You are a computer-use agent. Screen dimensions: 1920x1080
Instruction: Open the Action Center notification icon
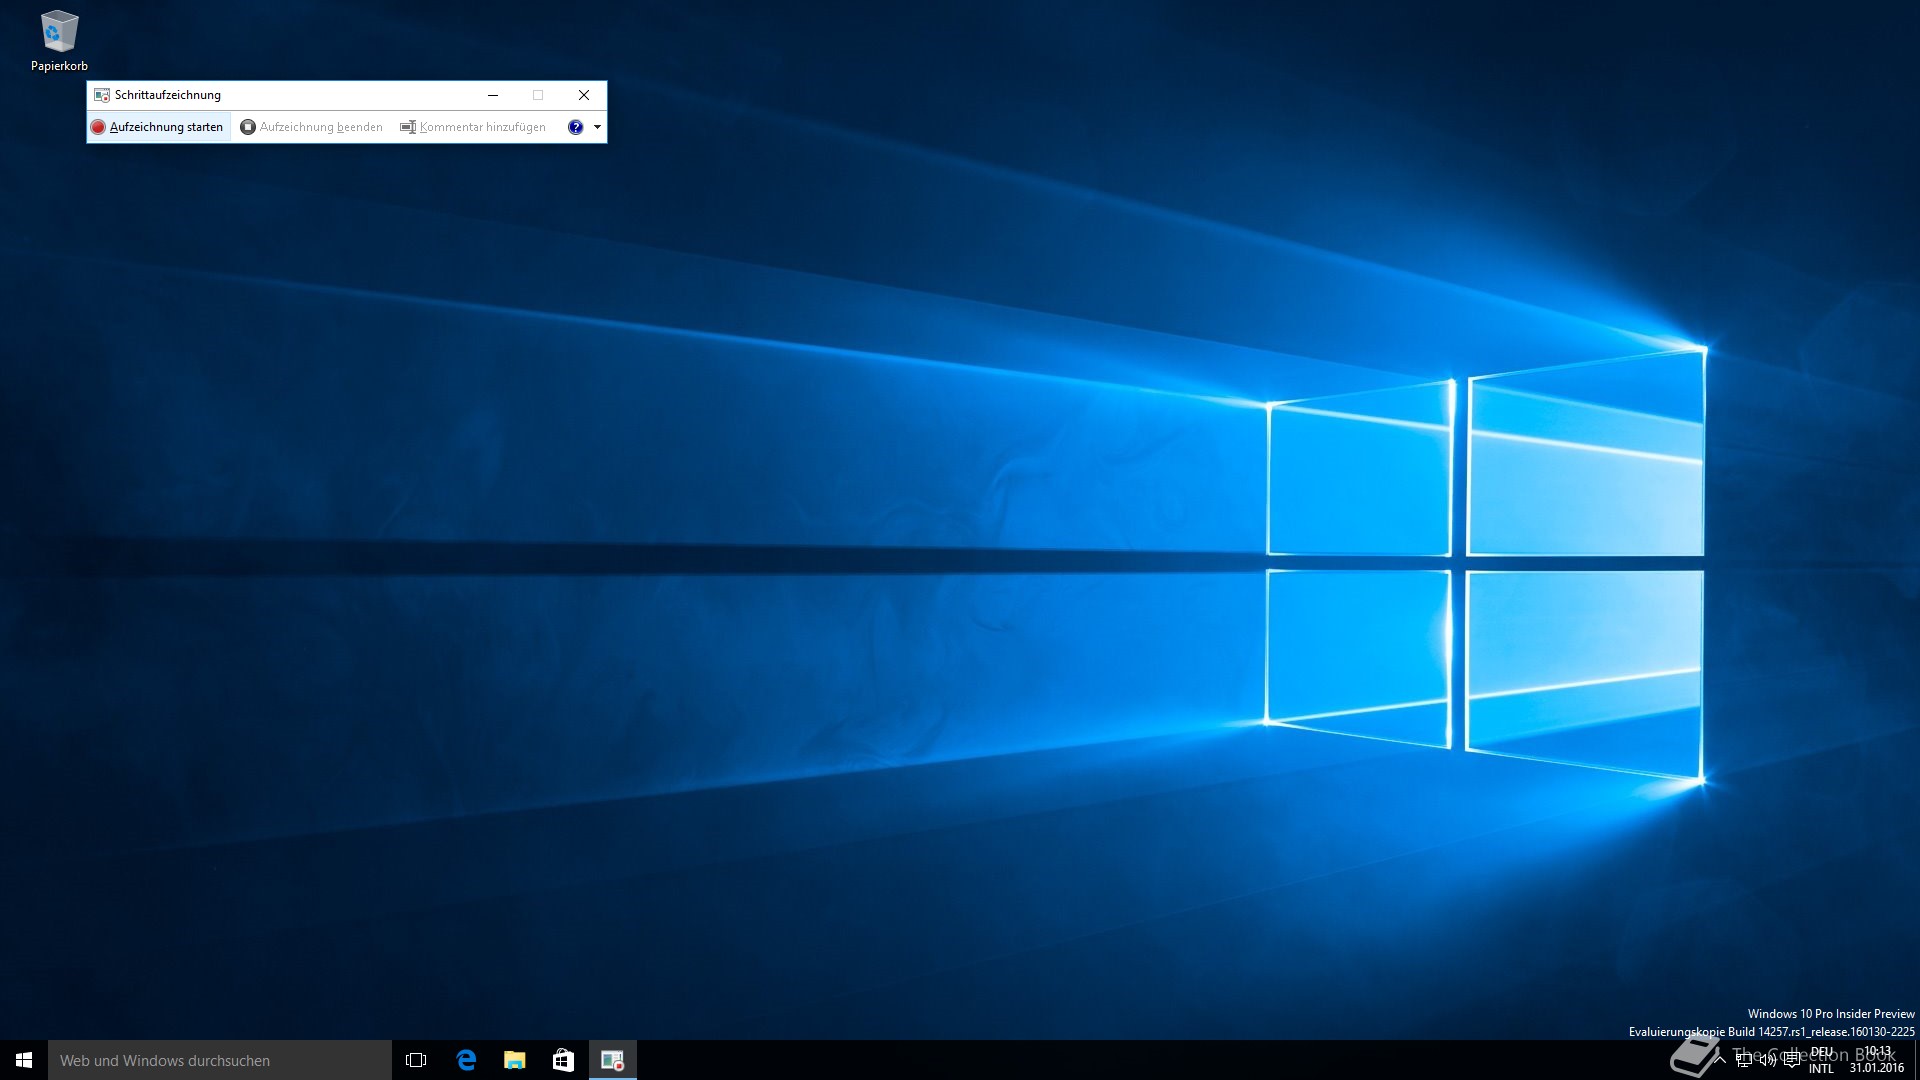click(1792, 1060)
